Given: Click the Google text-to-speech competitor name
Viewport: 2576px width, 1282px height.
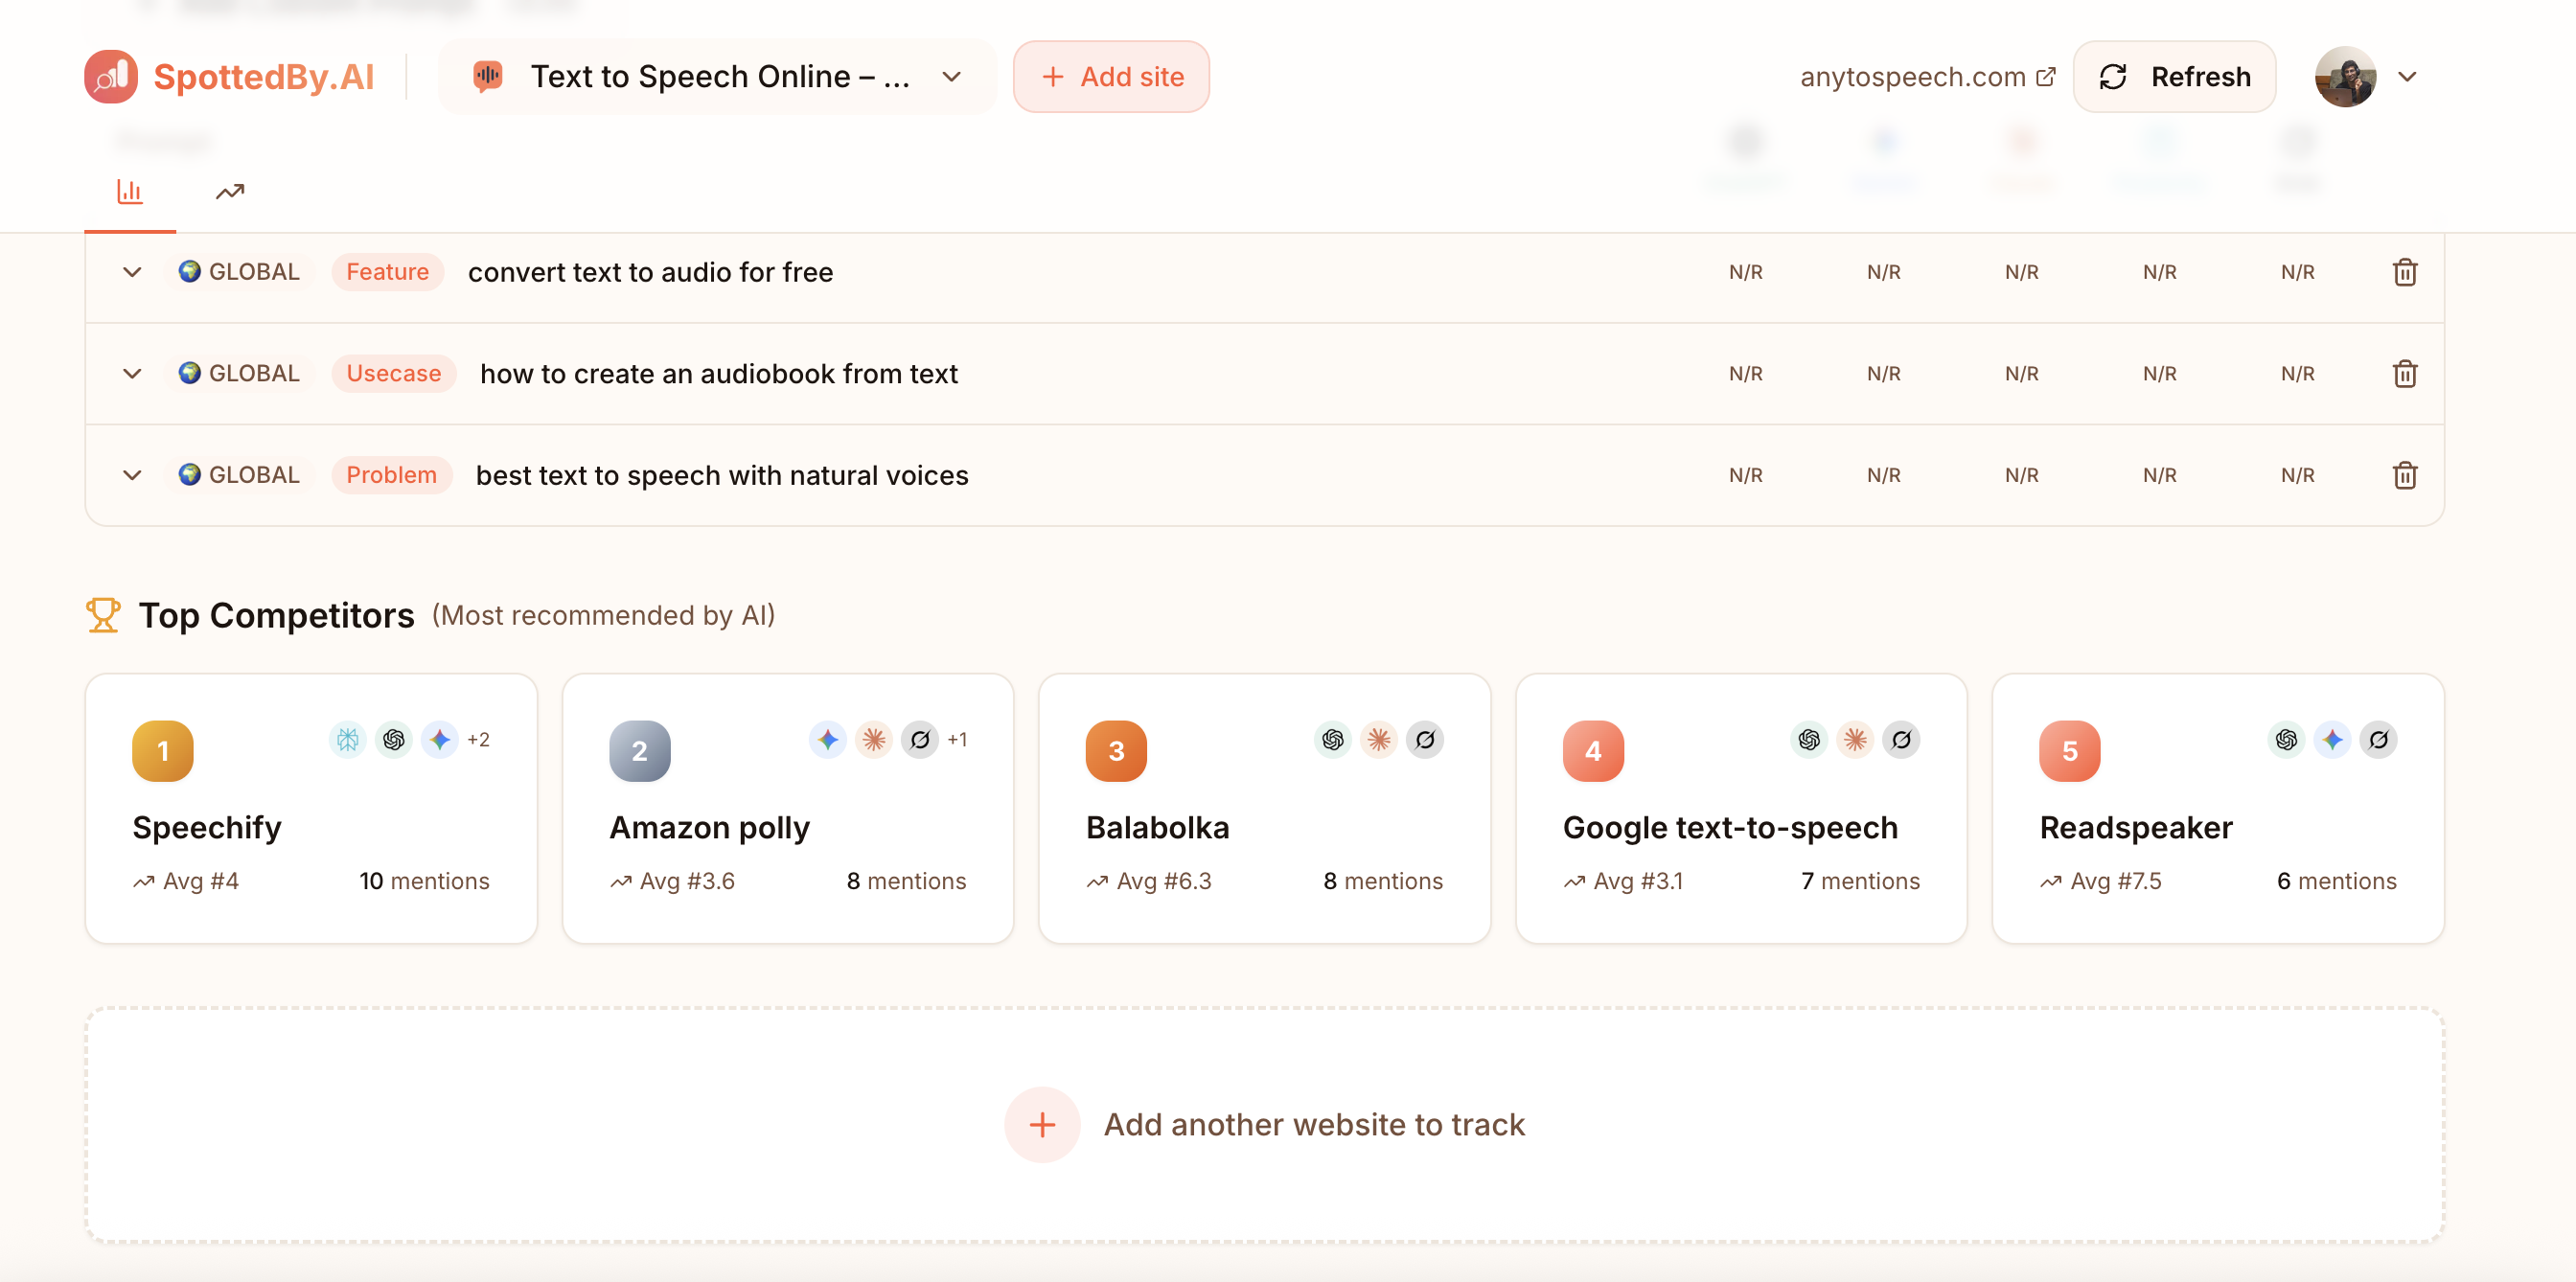Looking at the screenshot, I should pyautogui.click(x=1730, y=828).
